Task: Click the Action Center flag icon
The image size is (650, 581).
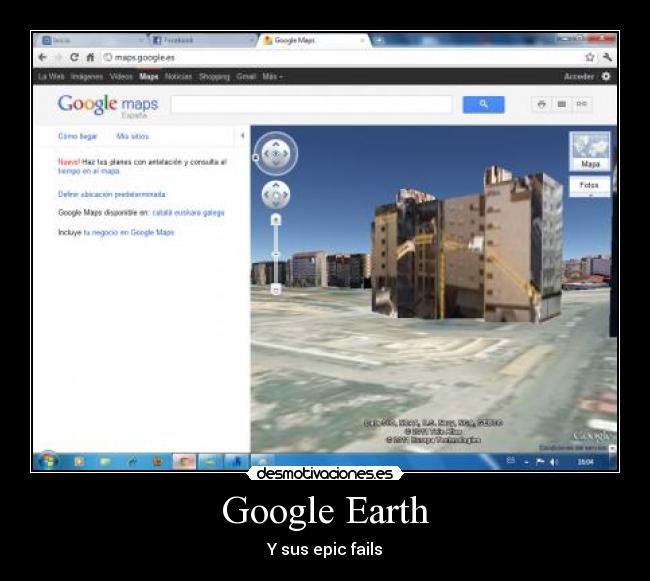Action: click(x=540, y=462)
